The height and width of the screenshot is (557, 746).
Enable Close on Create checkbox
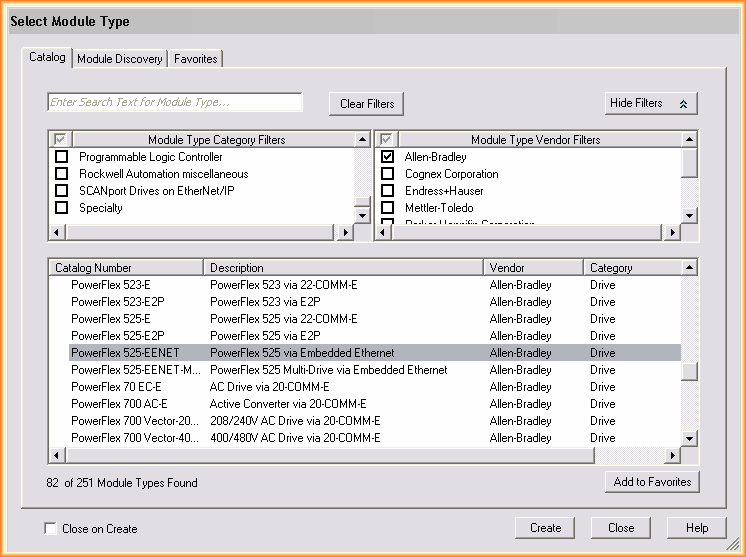coord(51,529)
